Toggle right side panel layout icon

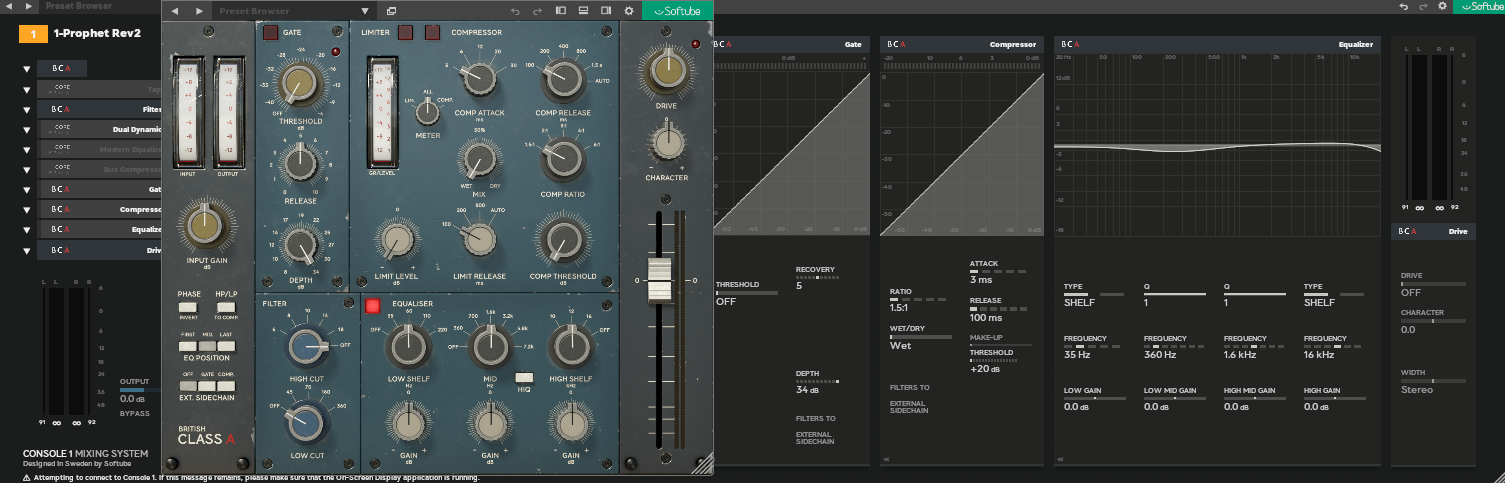point(606,11)
